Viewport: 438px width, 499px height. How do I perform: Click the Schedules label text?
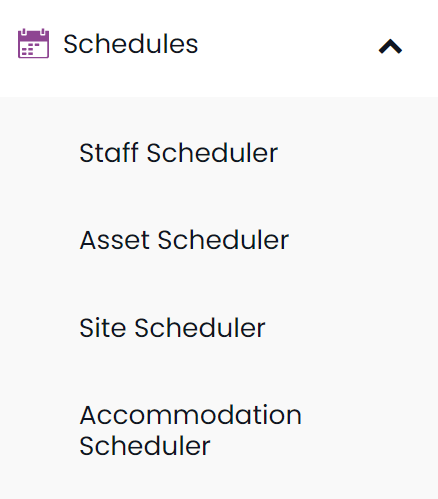click(x=131, y=44)
